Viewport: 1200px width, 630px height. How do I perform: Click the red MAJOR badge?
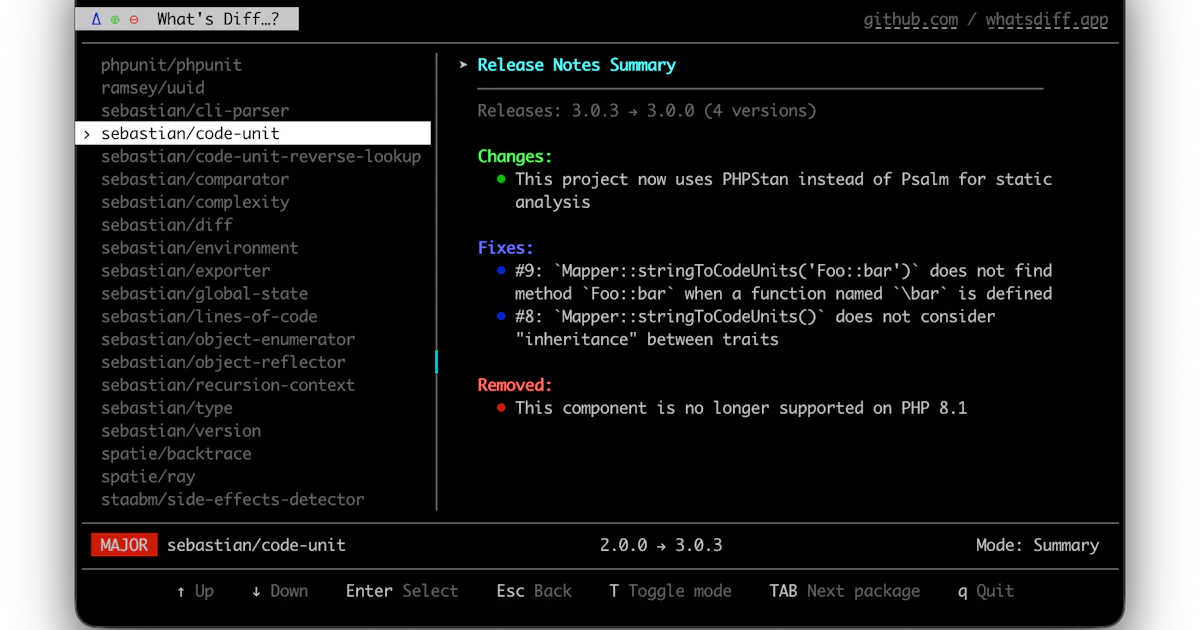tap(124, 545)
